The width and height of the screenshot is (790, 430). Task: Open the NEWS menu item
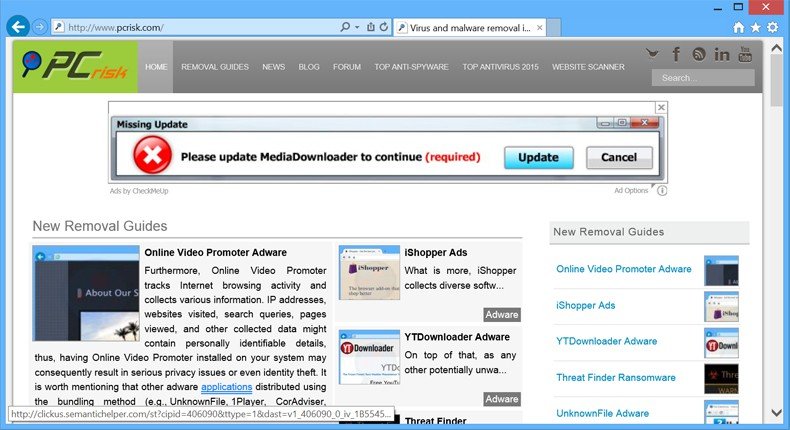(274, 67)
